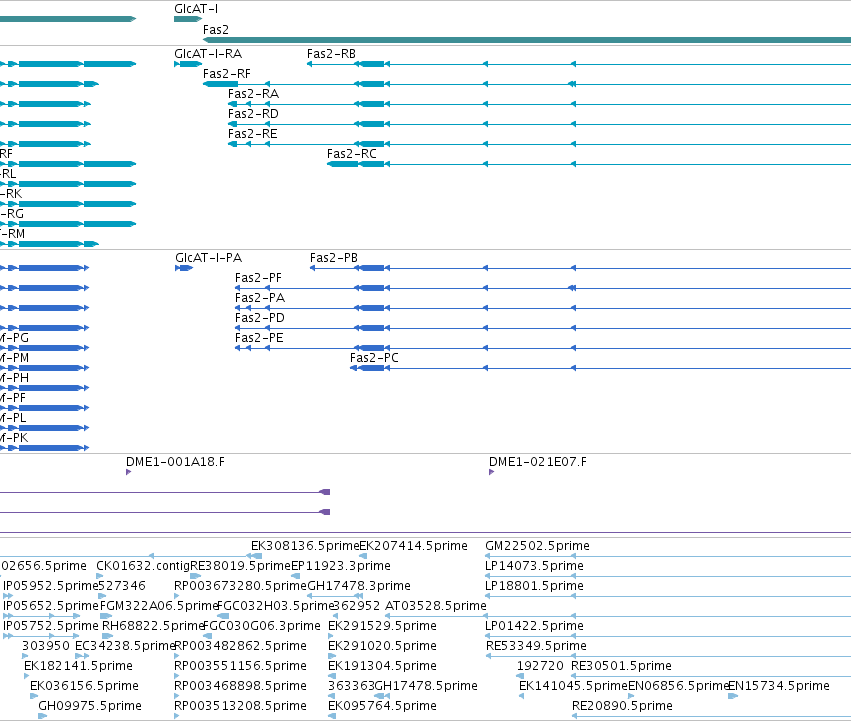Click the Fas2-RE transcript label
The image size is (851, 721).
252,134
